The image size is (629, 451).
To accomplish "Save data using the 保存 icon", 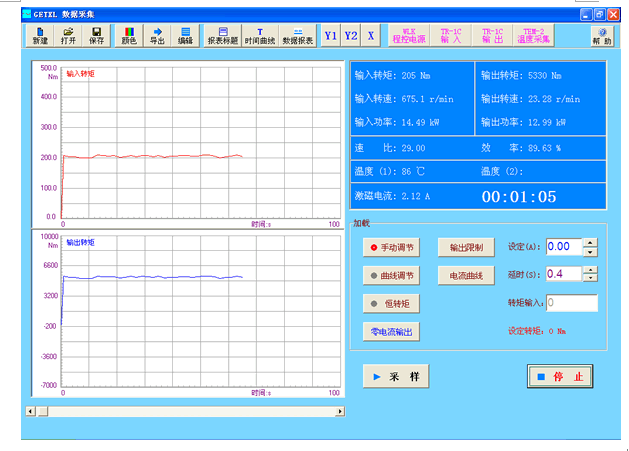I will click(x=96, y=36).
